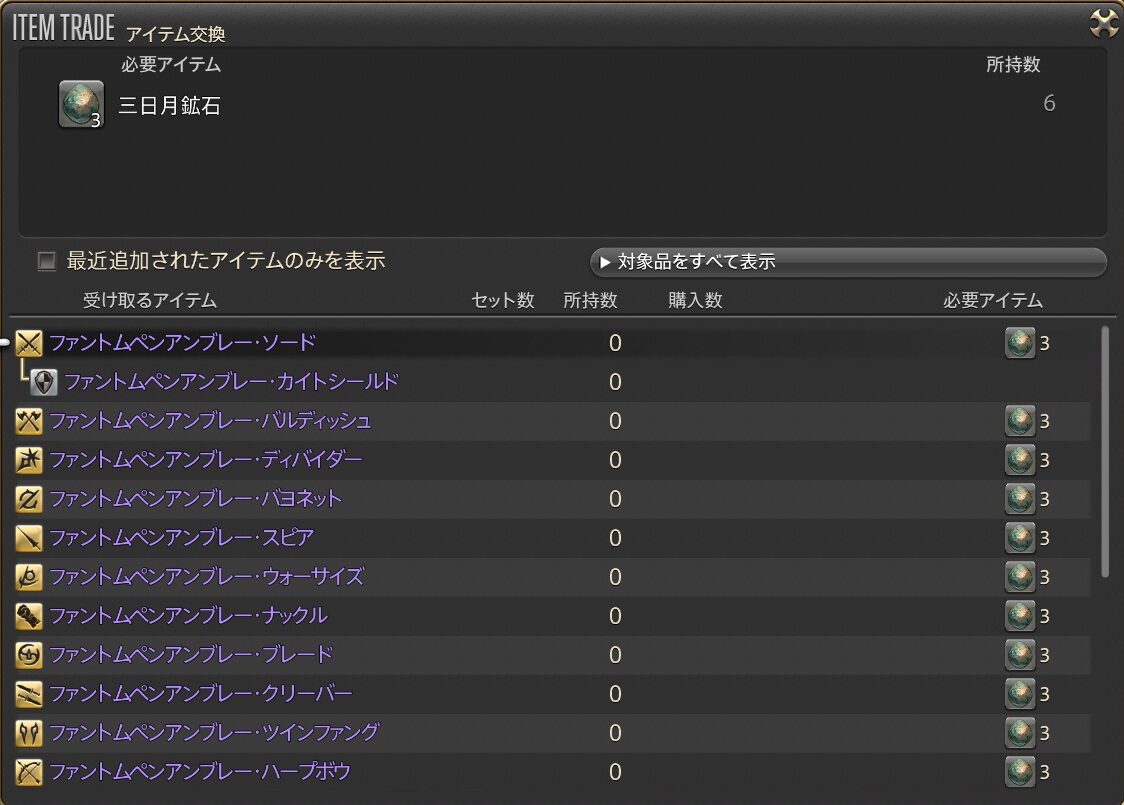This screenshot has width=1124, height=805.
Task: Click the ore cost icon in スピア row
Action: 1019,538
